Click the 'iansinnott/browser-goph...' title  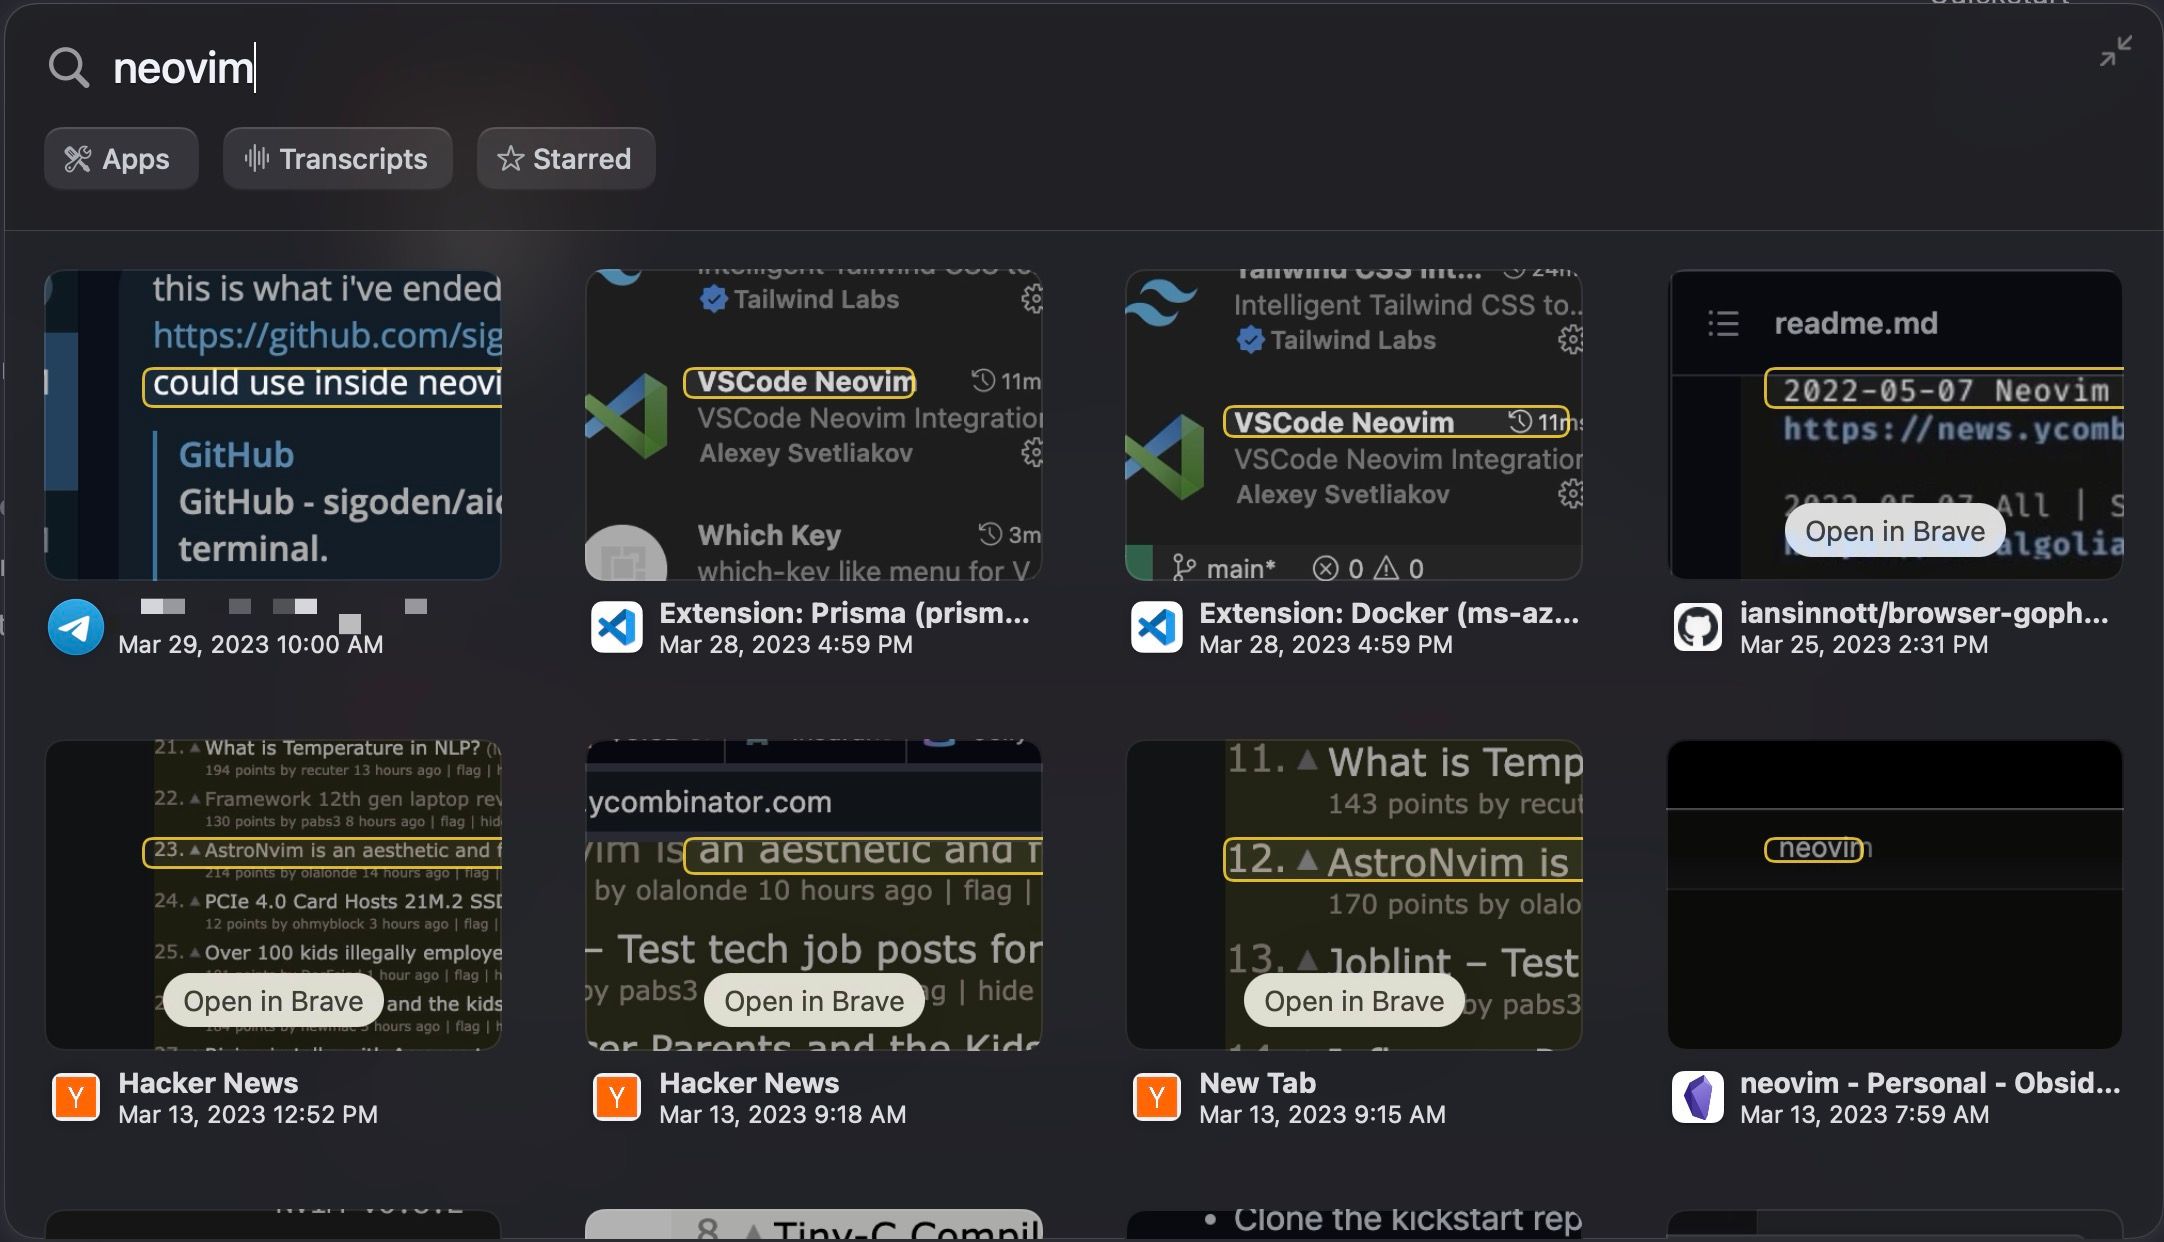coord(1924,613)
